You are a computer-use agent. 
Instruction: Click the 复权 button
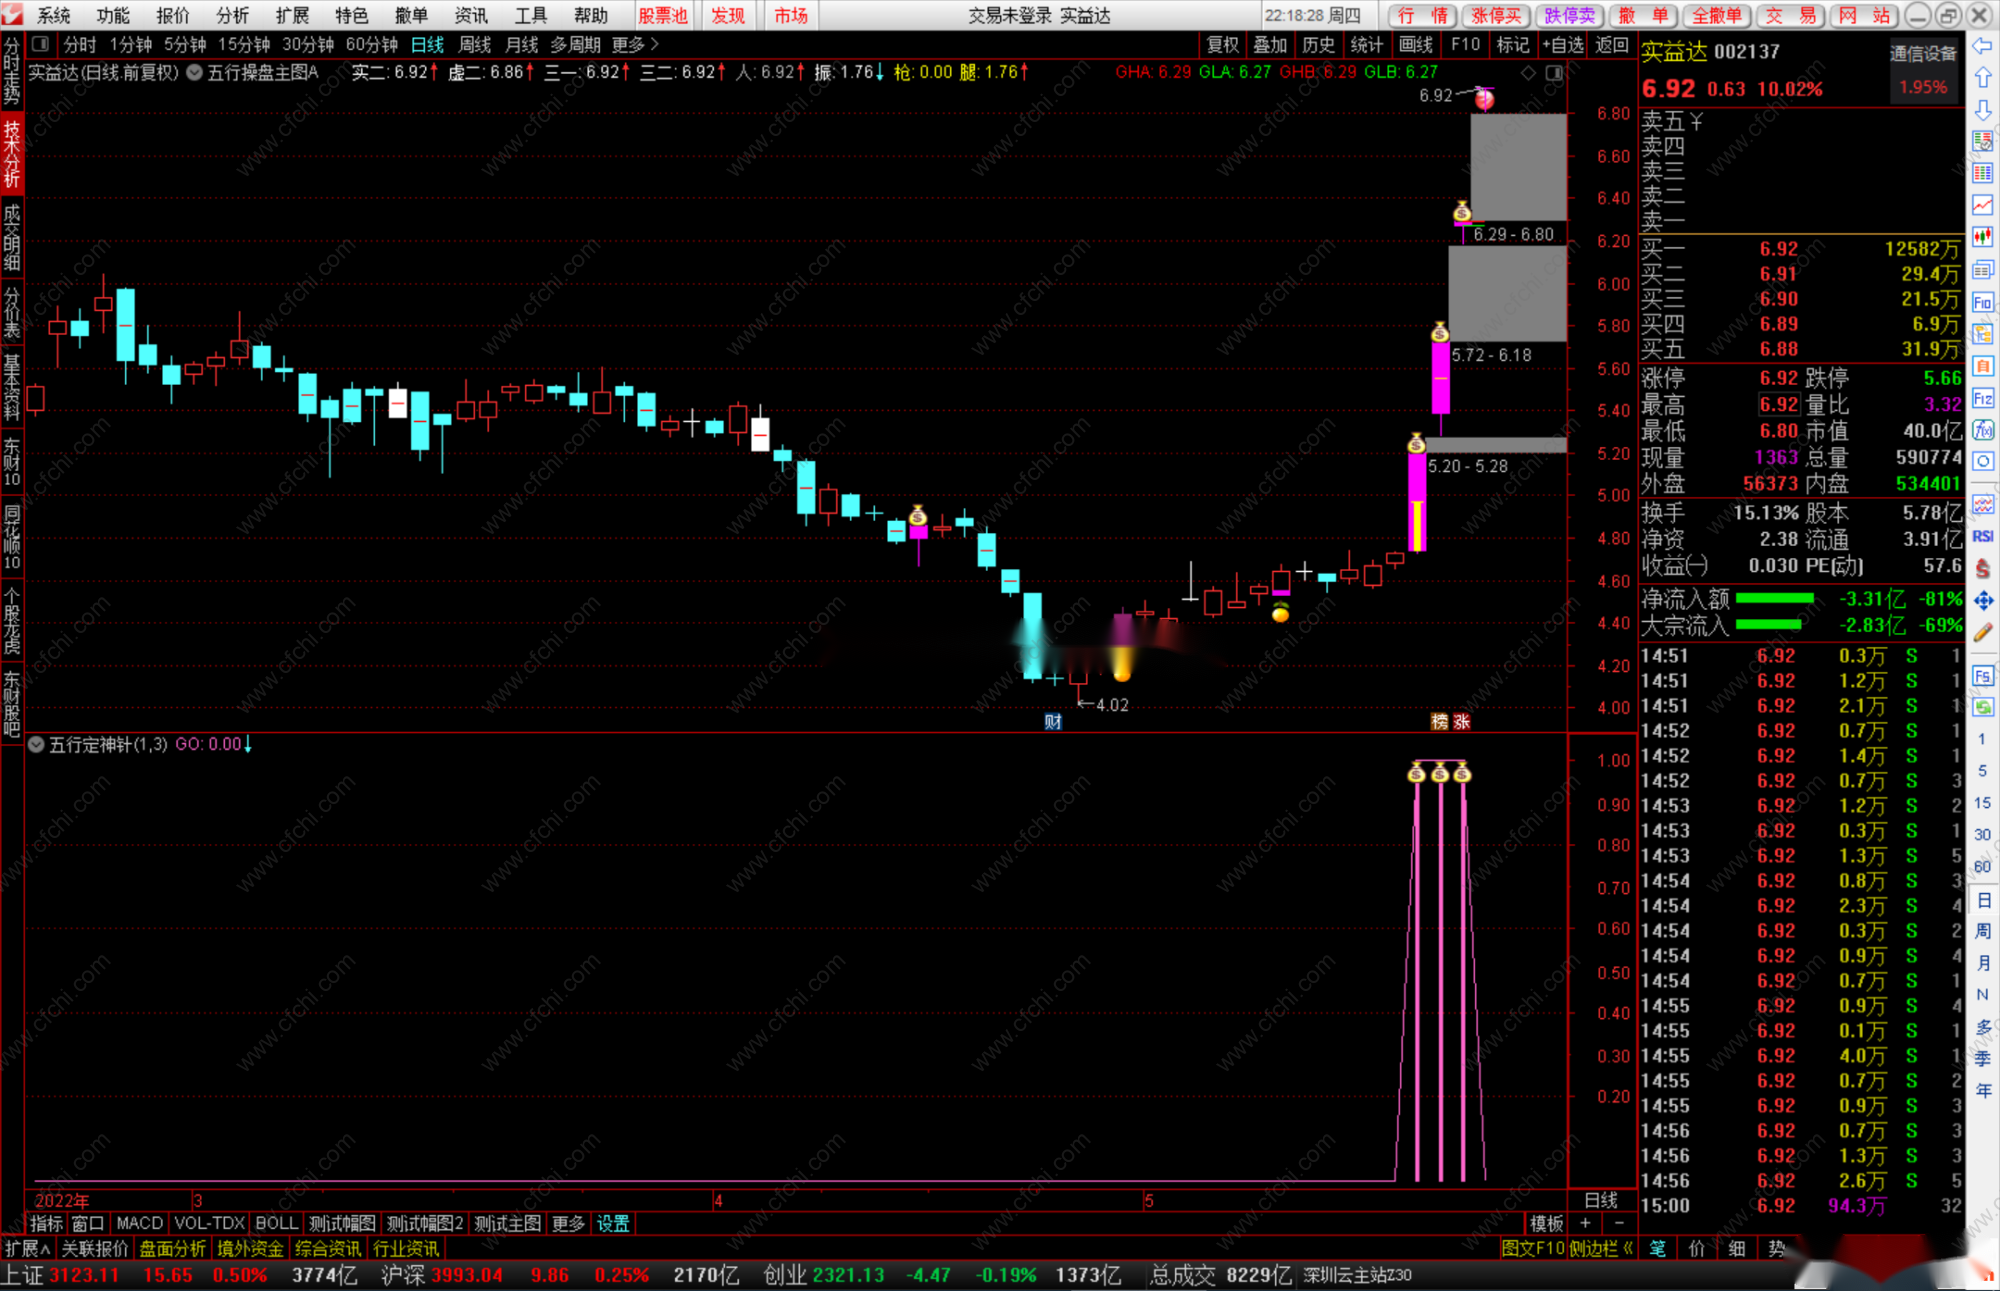[1222, 44]
